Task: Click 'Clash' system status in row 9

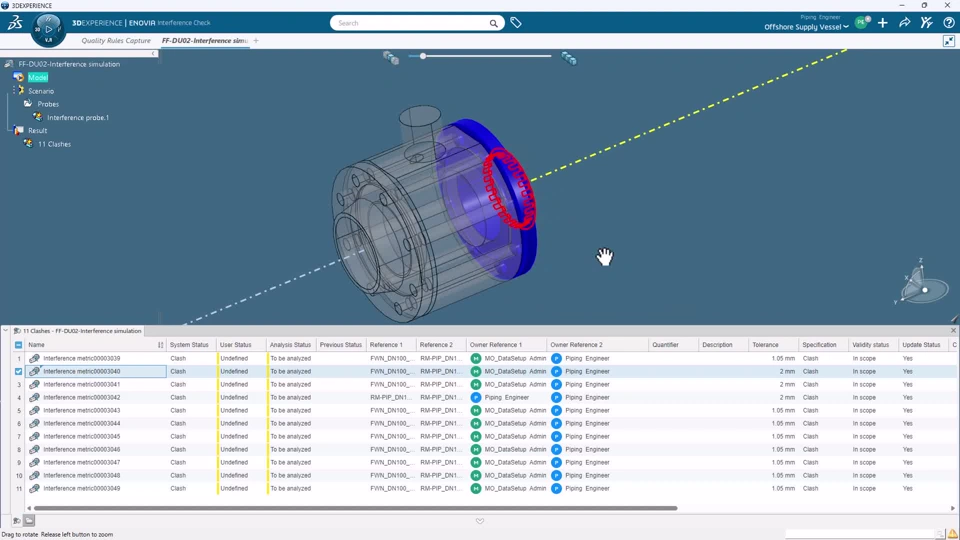Action: pyautogui.click(x=178, y=462)
